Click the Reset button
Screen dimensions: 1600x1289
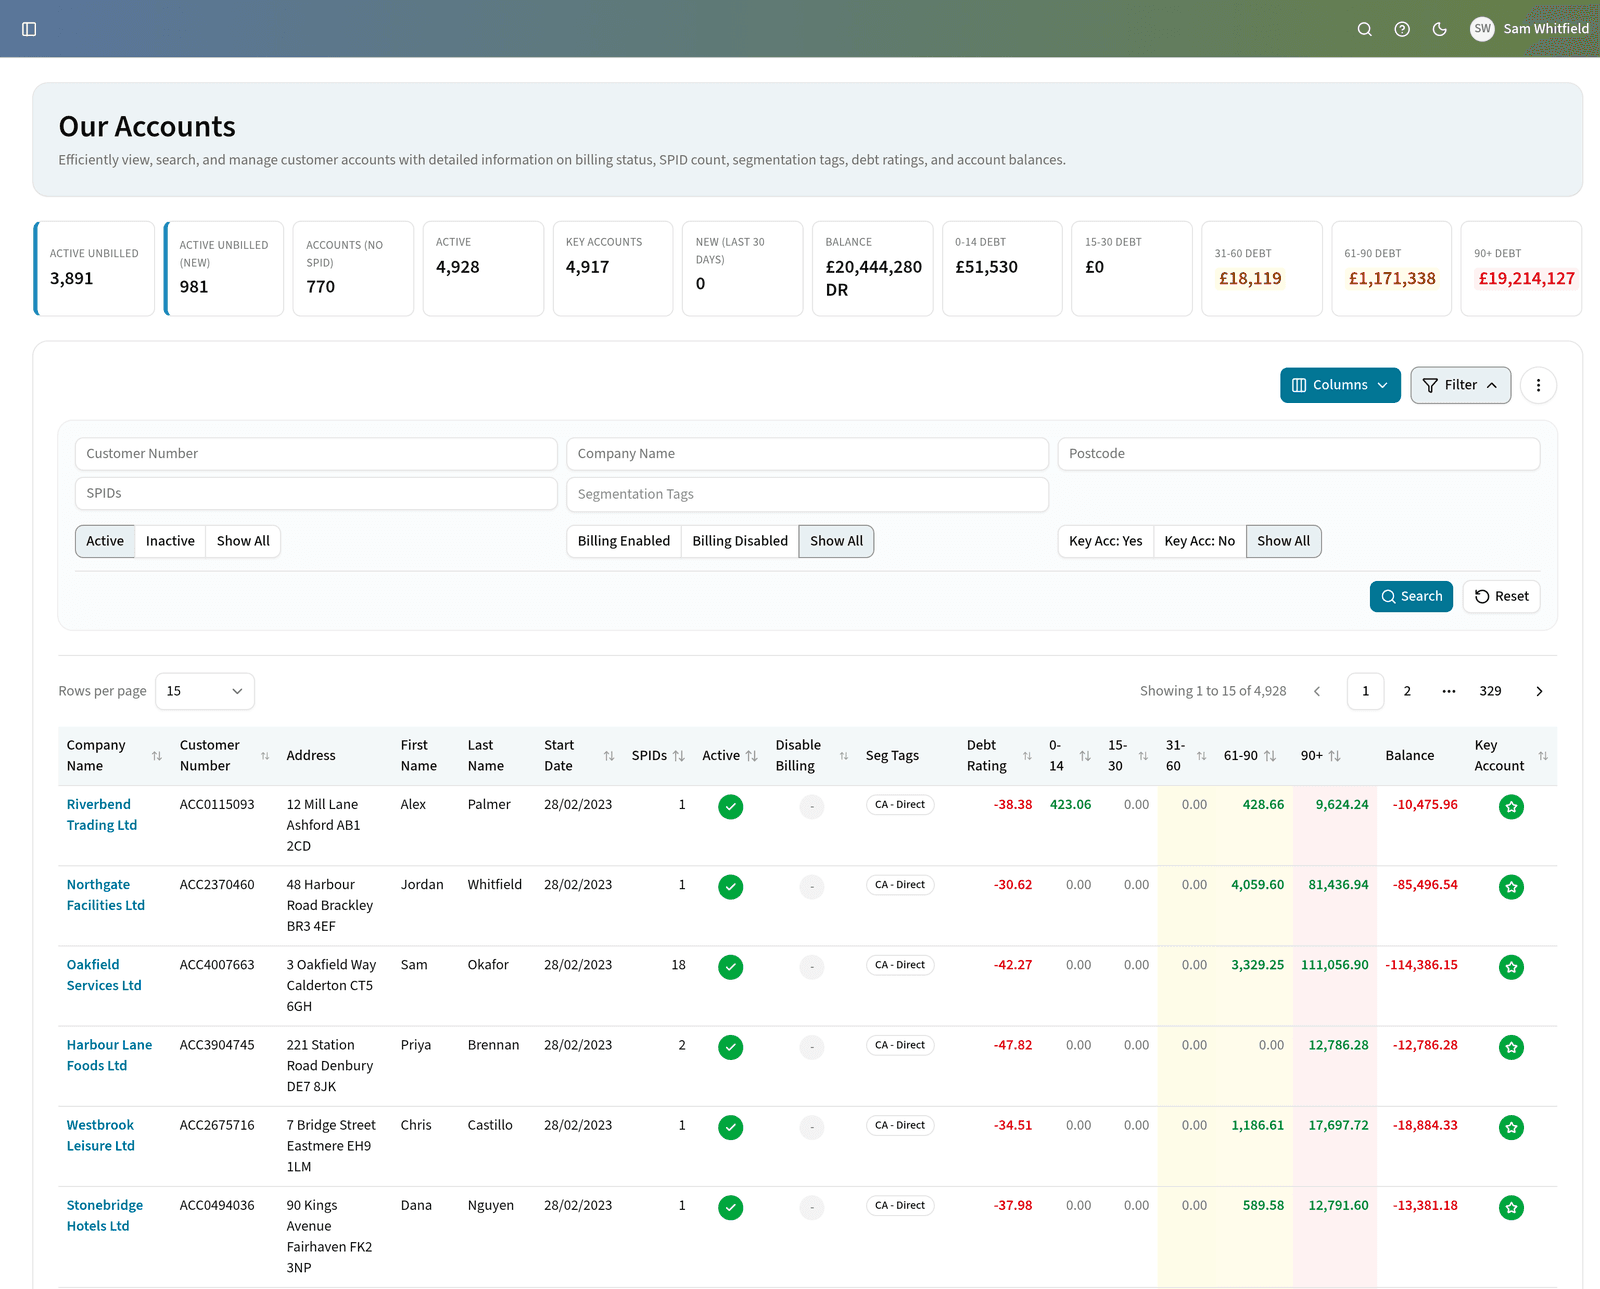click(1501, 596)
